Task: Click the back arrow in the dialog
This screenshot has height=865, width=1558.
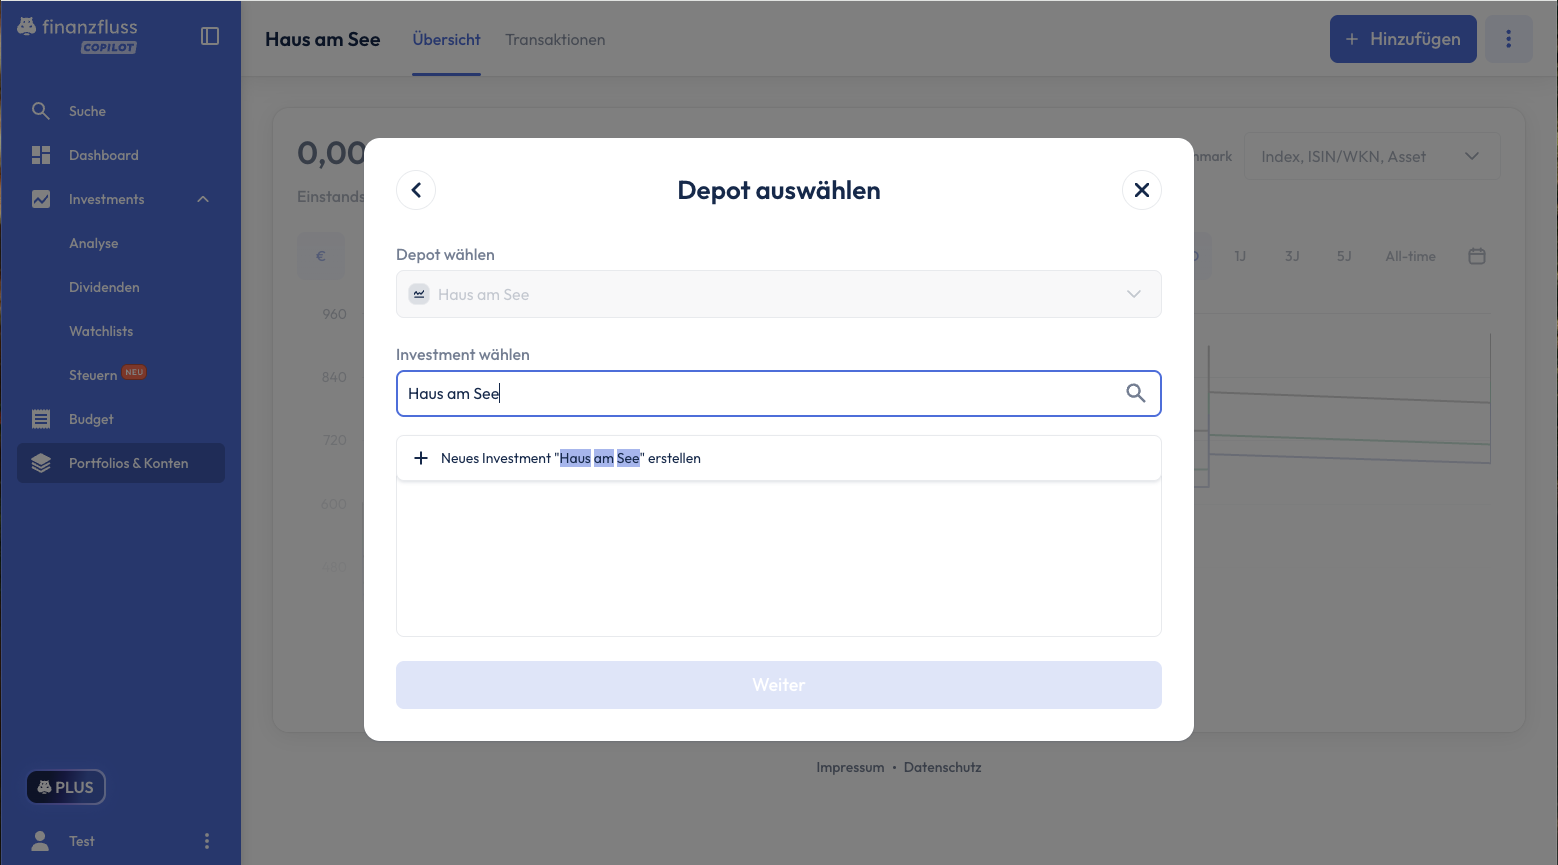Action: pyautogui.click(x=416, y=190)
